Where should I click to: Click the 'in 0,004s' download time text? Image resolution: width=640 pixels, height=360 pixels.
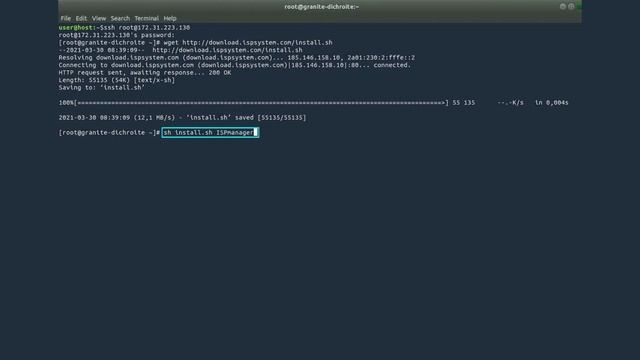(x=551, y=103)
